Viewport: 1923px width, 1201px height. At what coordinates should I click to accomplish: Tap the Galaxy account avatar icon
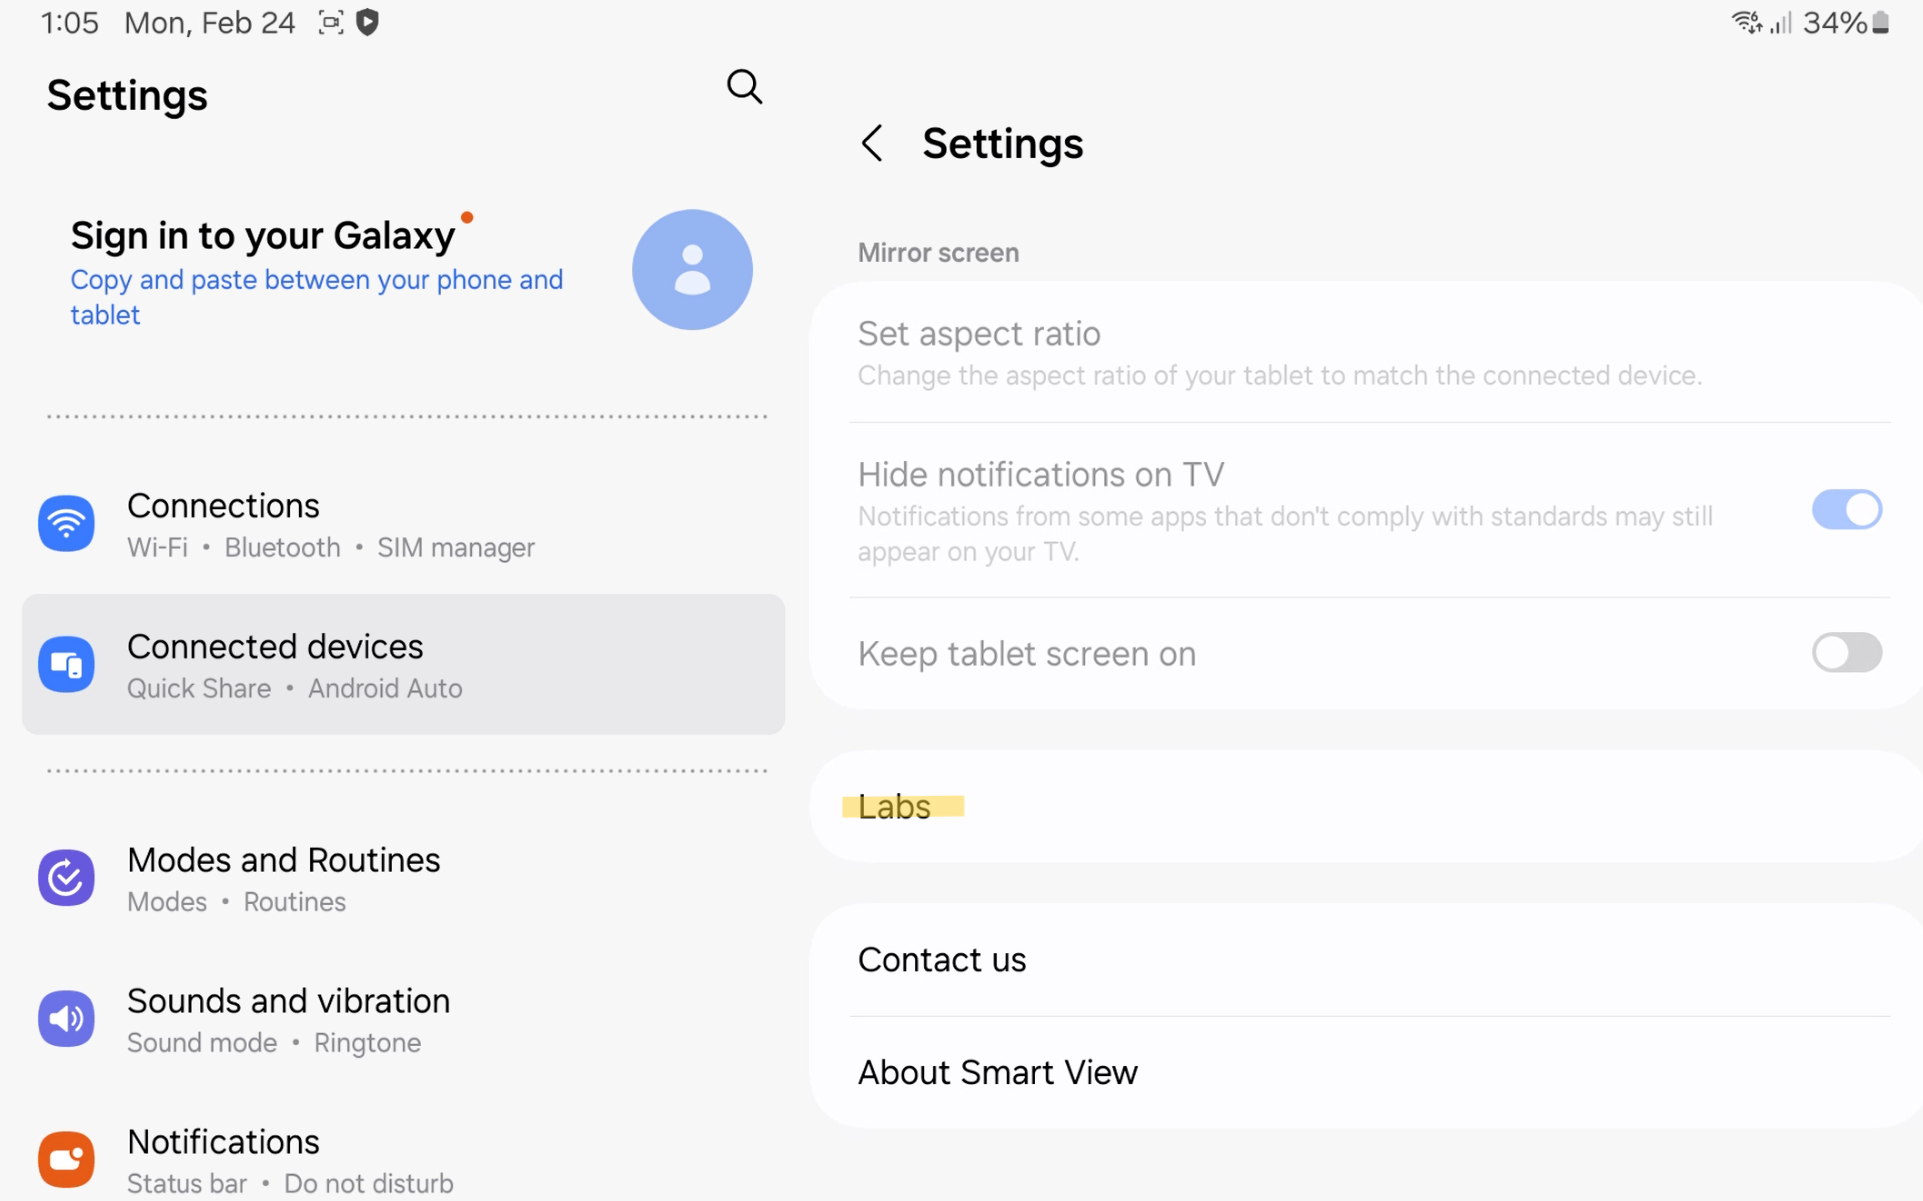pos(692,269)
